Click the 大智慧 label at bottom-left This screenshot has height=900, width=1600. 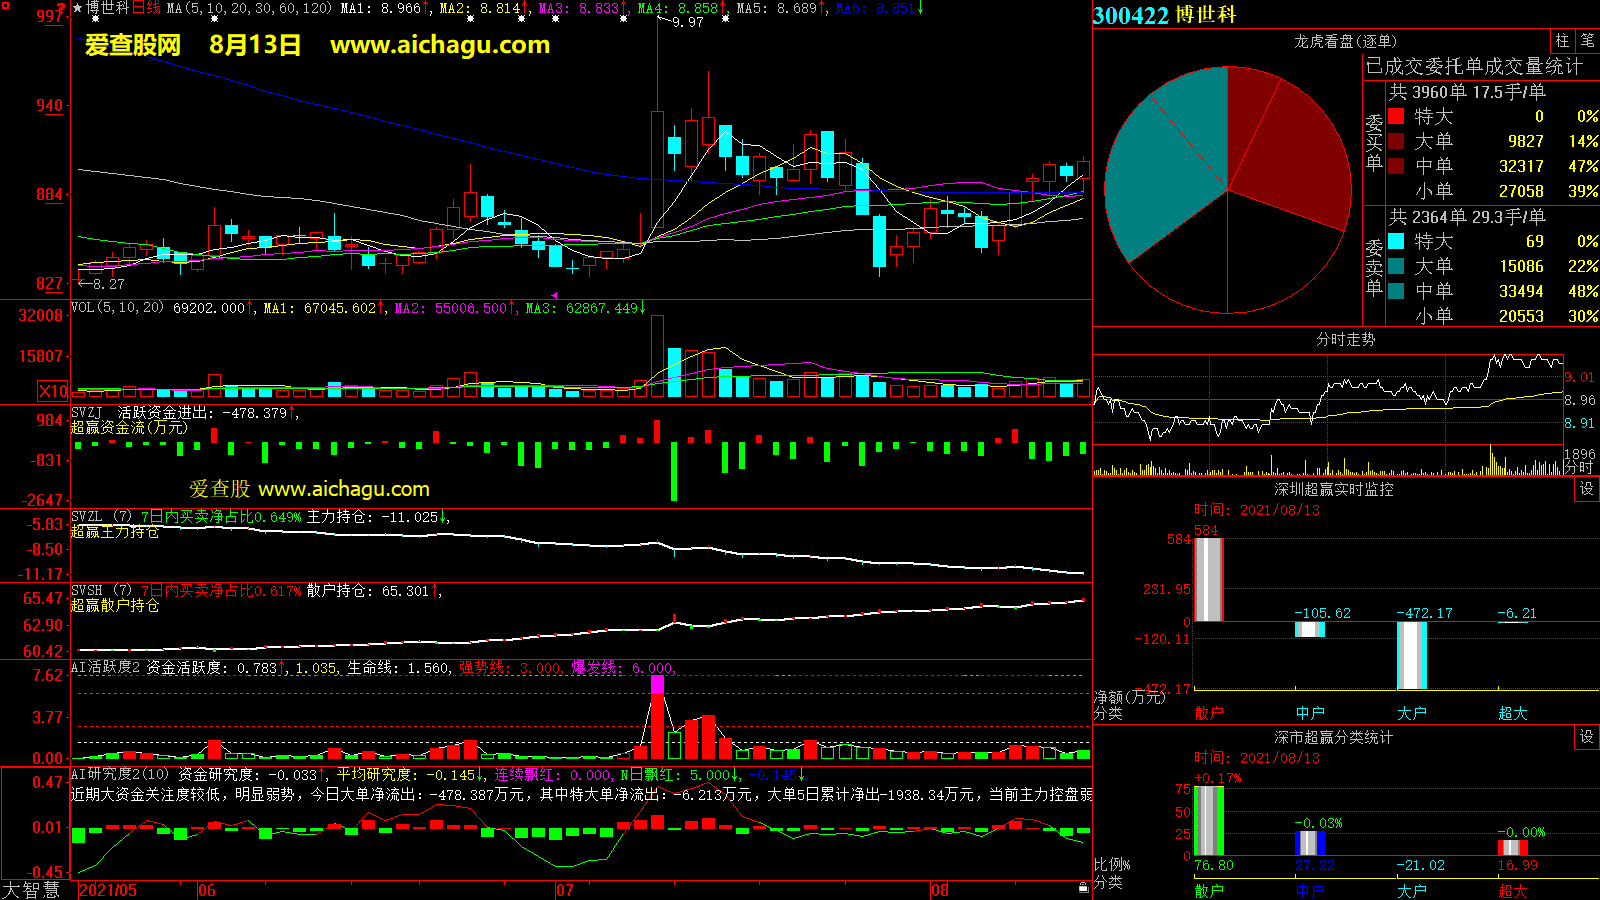pyautogui.click(x=31, y=889)
